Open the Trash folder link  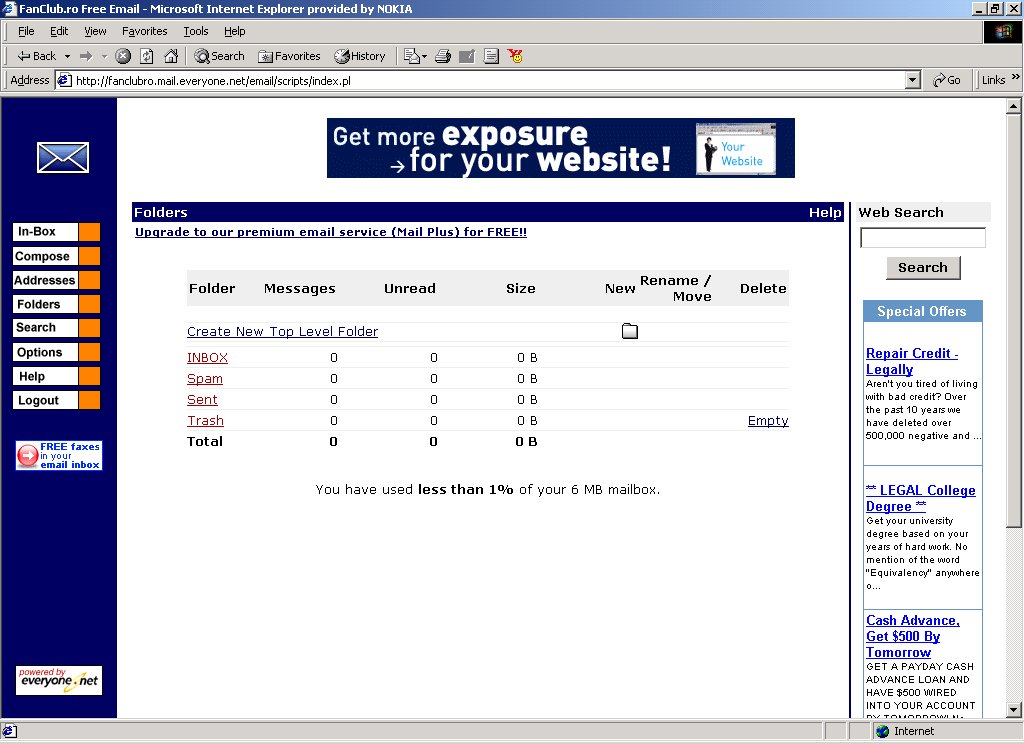(205, 421)
